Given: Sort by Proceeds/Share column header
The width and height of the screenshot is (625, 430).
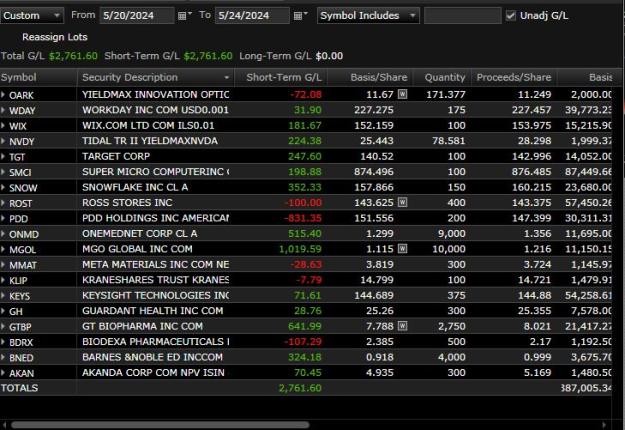Looking at the screenshot, I should 514,77.
